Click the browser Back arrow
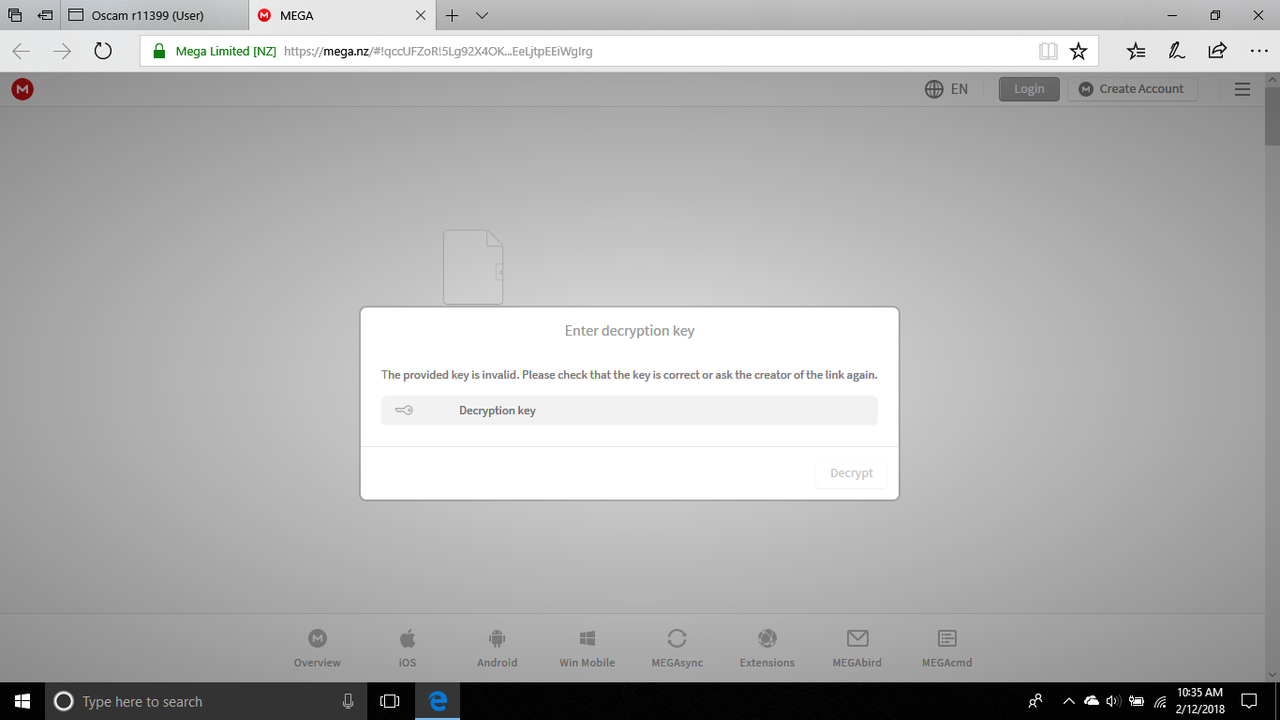This screenshot has width=1280, height=720. click(x=21, y=51)
